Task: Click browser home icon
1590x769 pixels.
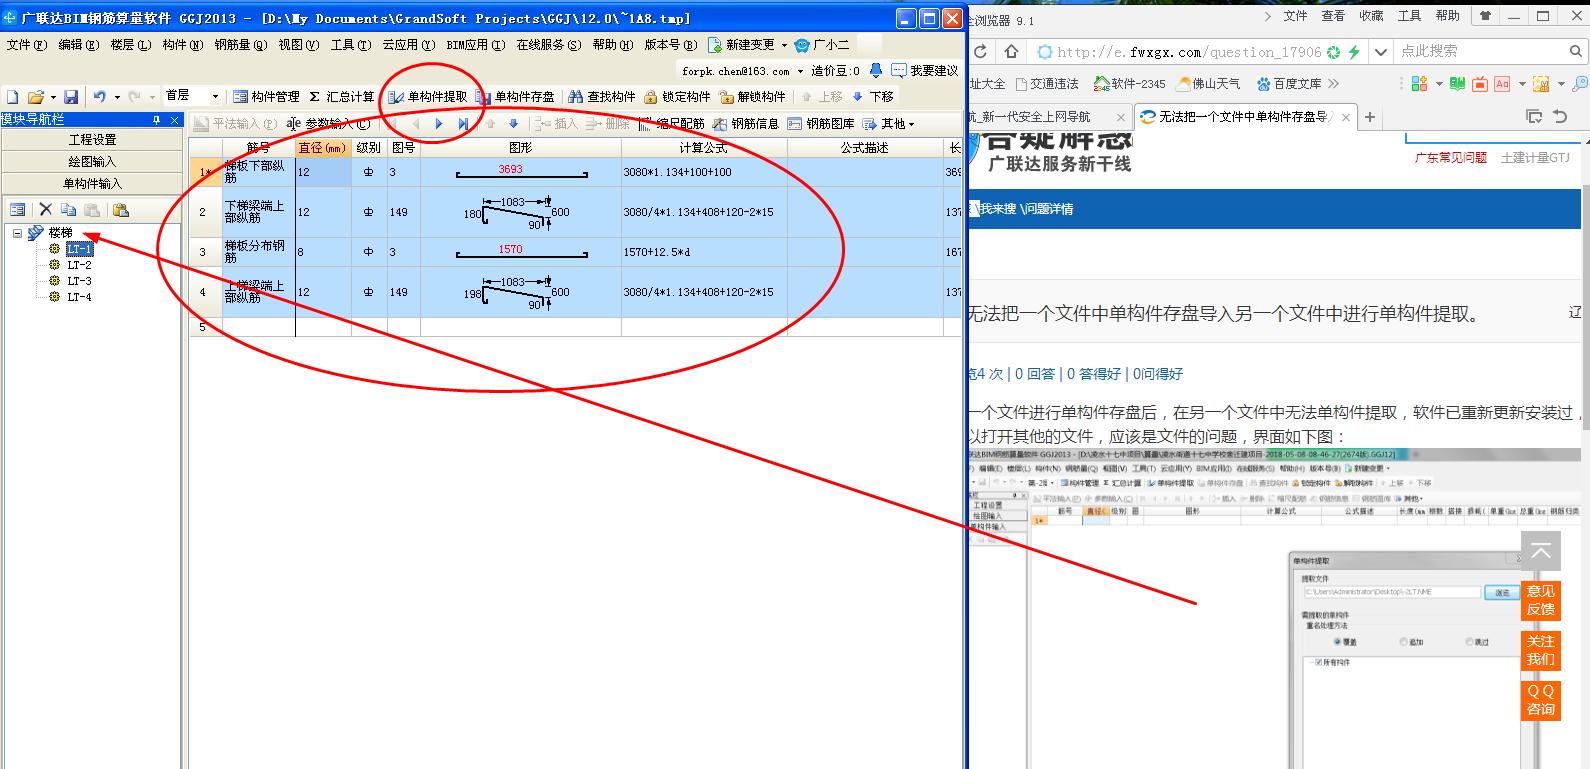Action: [1011, 51]
